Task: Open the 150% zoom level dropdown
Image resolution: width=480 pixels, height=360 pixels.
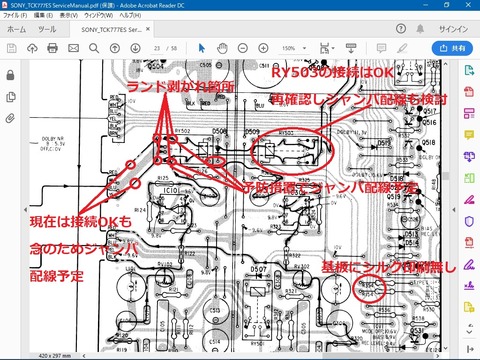Action: click(x=294, y=48)
